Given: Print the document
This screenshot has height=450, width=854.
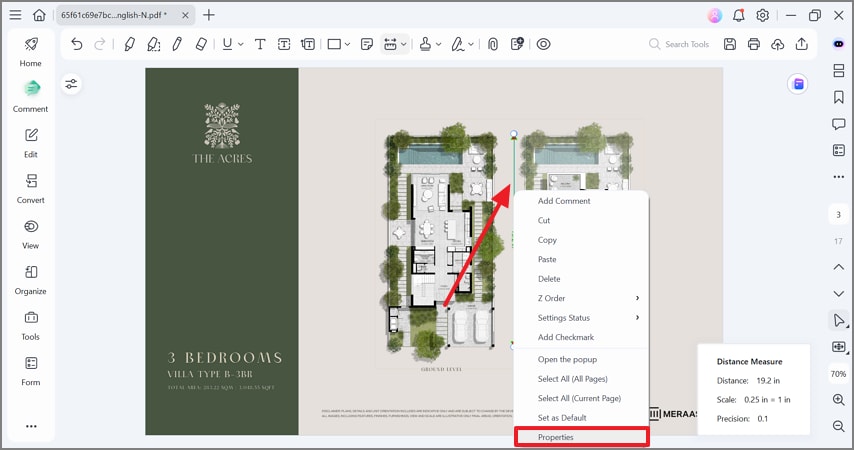Looking at the screenshot, I should click(x=754, y=44).
